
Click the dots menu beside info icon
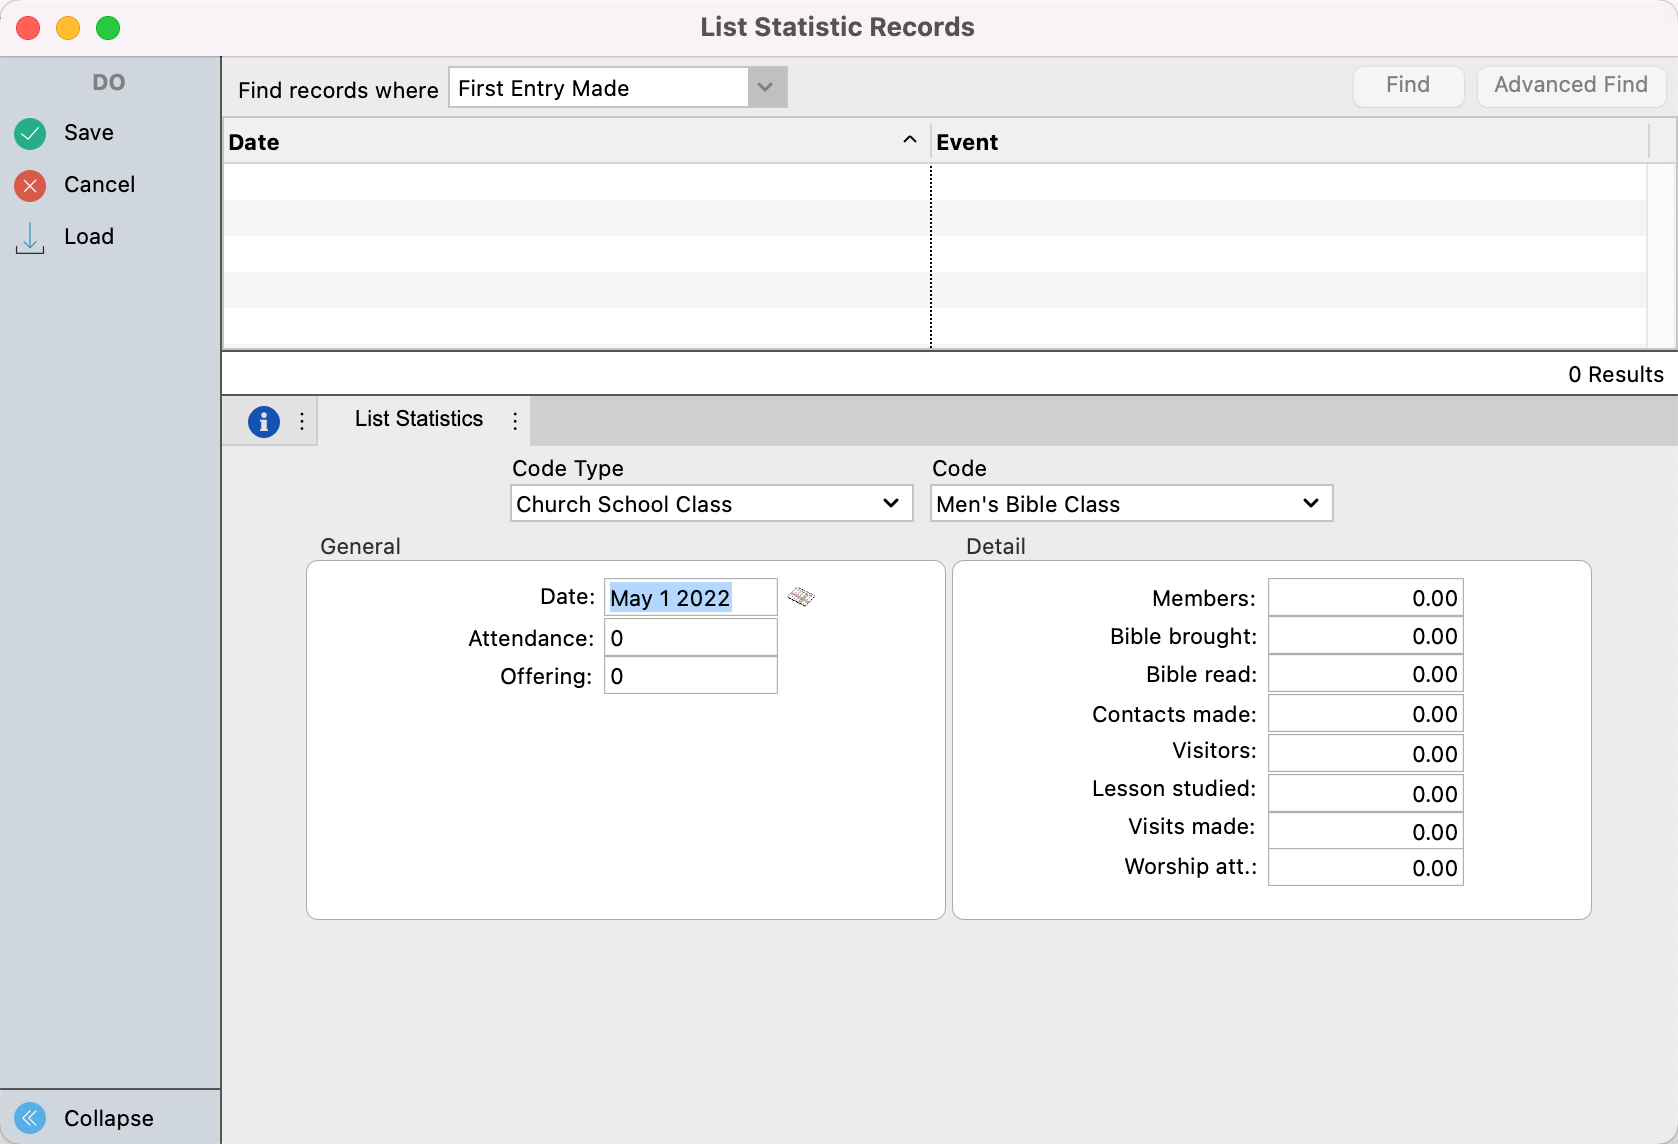pos(302,421)
